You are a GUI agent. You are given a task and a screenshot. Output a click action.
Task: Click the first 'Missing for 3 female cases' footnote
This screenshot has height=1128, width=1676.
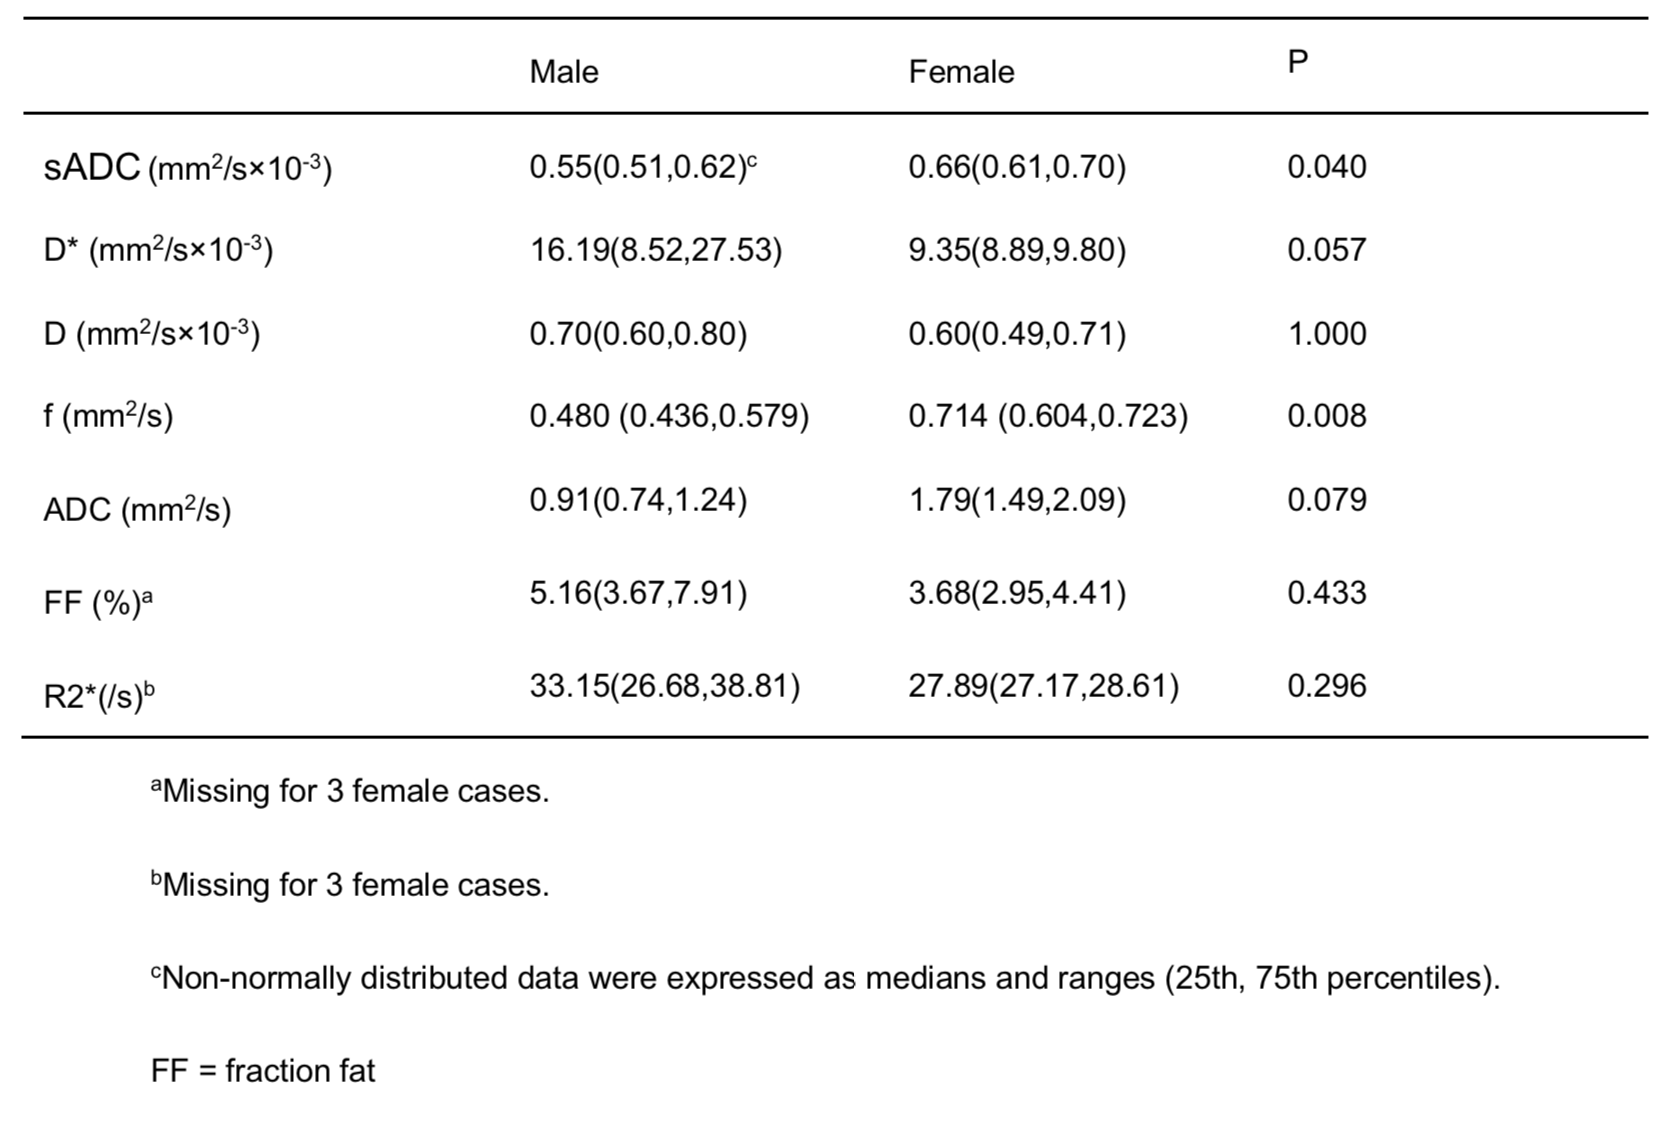coord(350,792)
